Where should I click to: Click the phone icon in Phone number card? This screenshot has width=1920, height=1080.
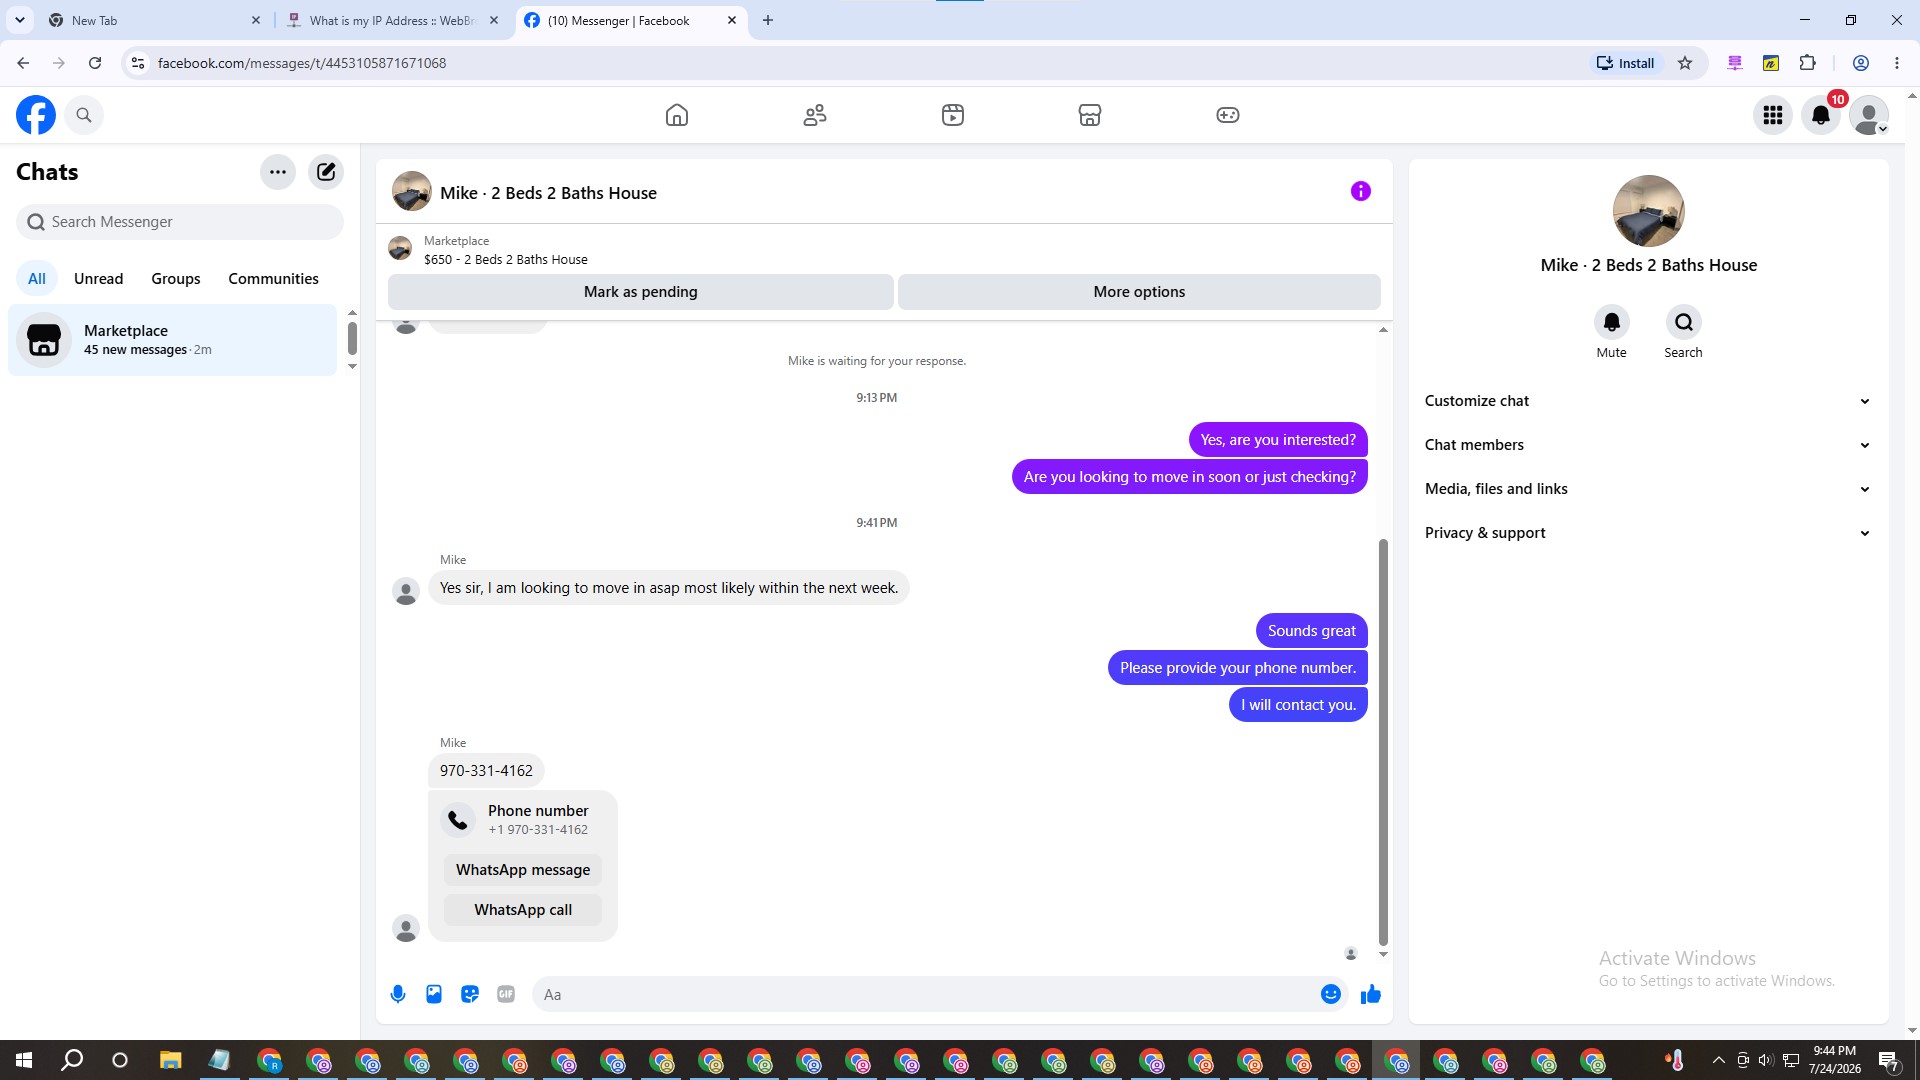click(x=458, y=820)
